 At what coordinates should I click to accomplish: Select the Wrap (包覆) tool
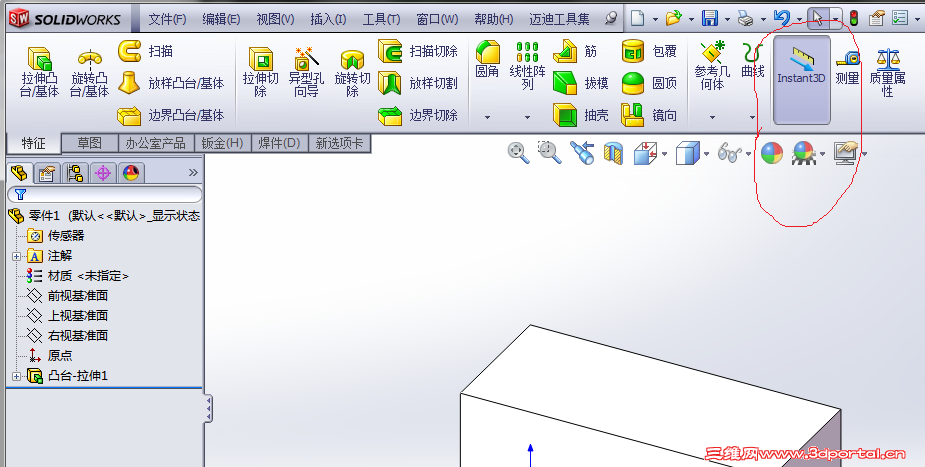(649, 51)
